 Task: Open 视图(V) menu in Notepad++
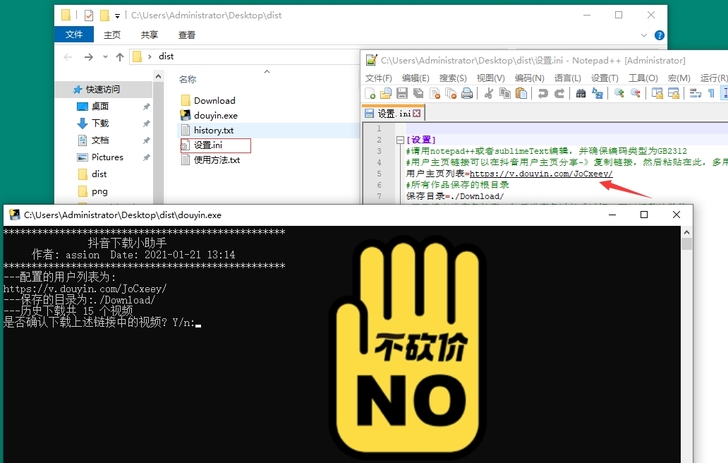(x=491, y=78)
